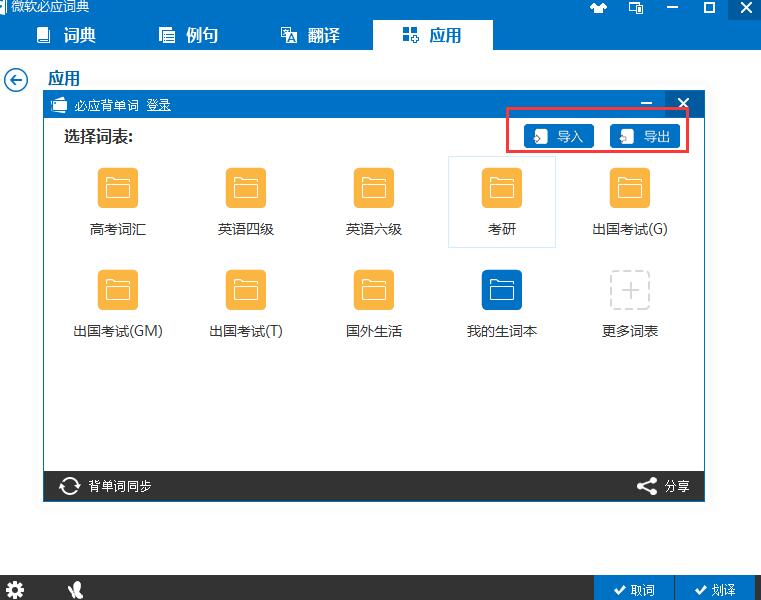Image resolution: width=761 pixels, height=600 pixels.
Task: Choose the 出国考试(GM) word list
Action: [x=118, y=290]
